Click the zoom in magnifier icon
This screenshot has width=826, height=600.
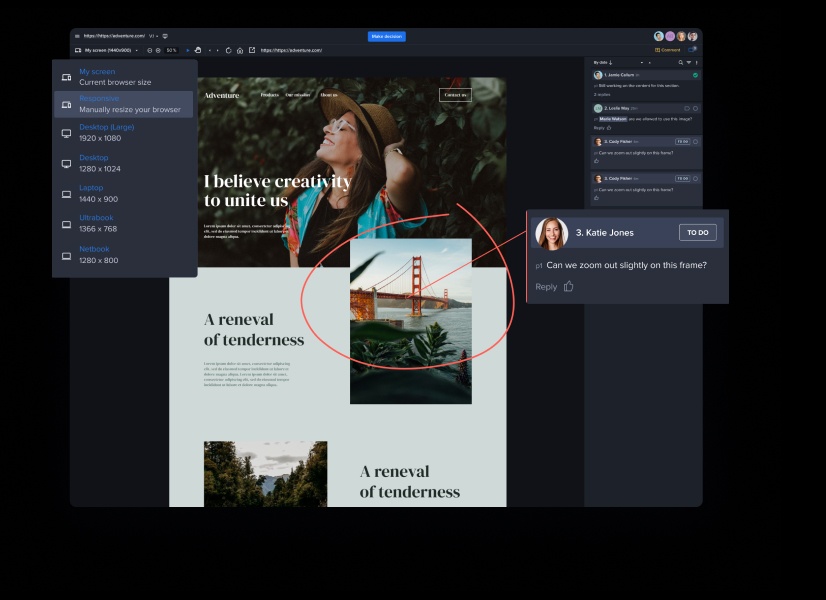[158, 51]
